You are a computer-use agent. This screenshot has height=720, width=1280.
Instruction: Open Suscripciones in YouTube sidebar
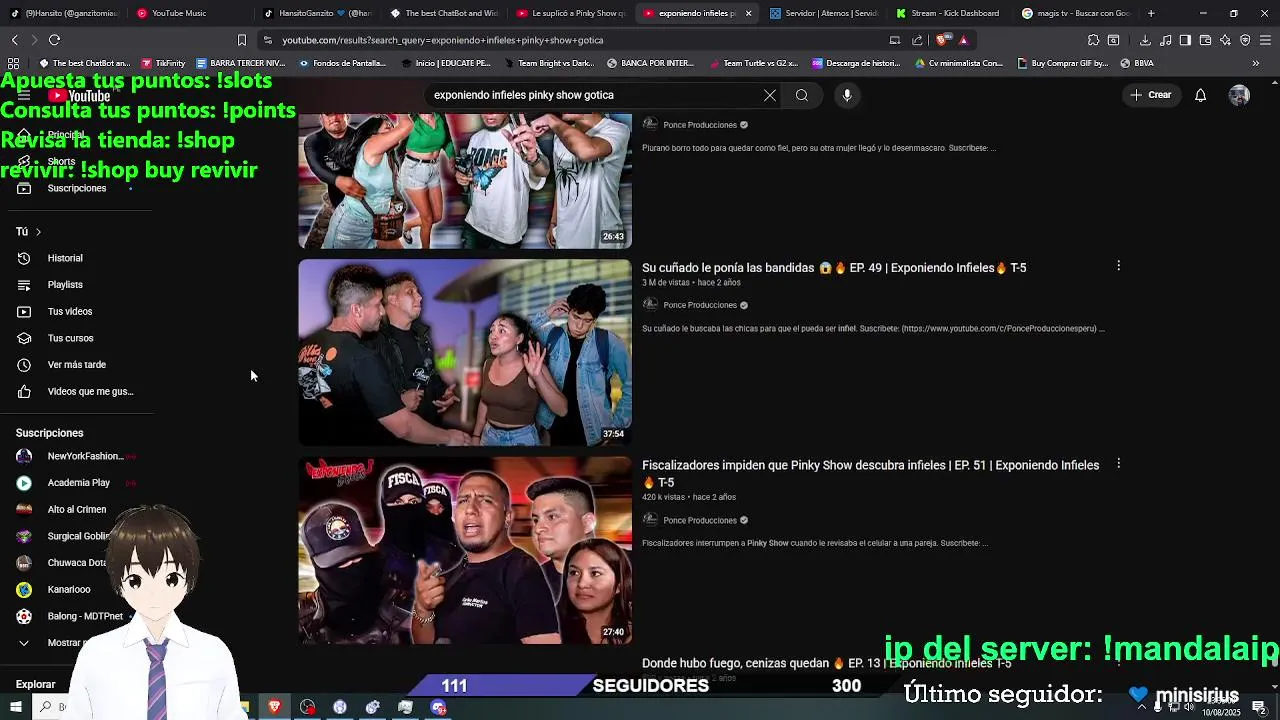pos(76,188)
